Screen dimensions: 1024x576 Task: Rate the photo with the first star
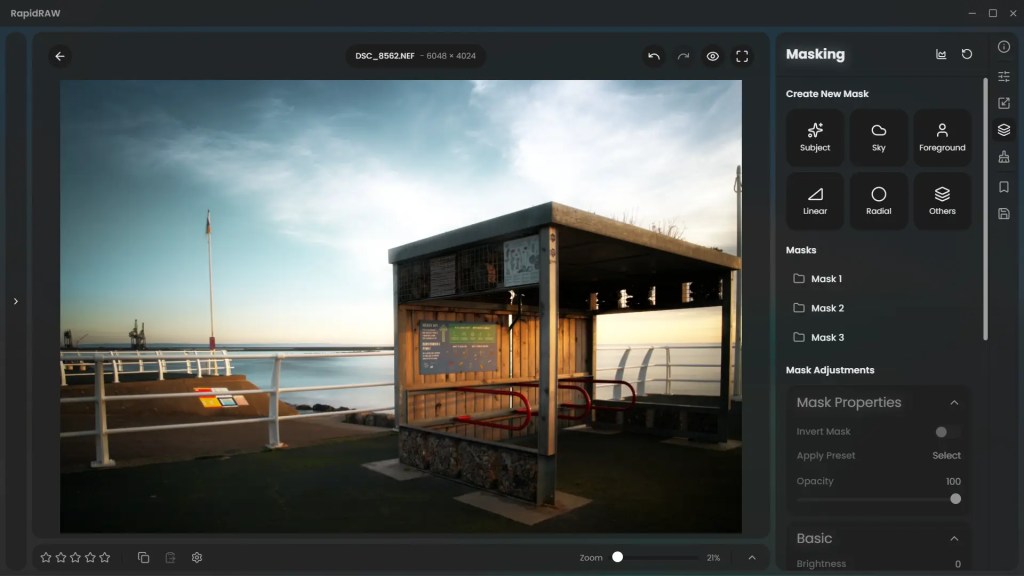(46, 557)
